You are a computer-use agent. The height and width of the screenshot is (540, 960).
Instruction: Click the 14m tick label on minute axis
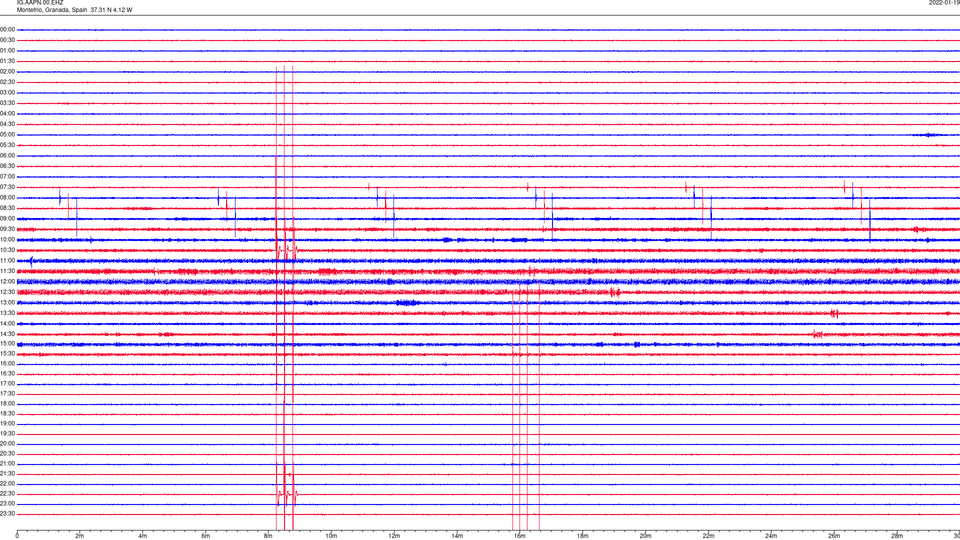[x=457, y=536]
